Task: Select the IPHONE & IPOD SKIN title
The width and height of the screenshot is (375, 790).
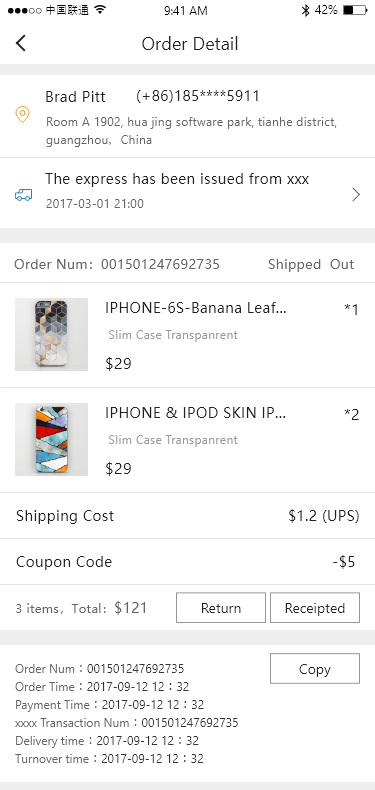Action: (196, 413)
